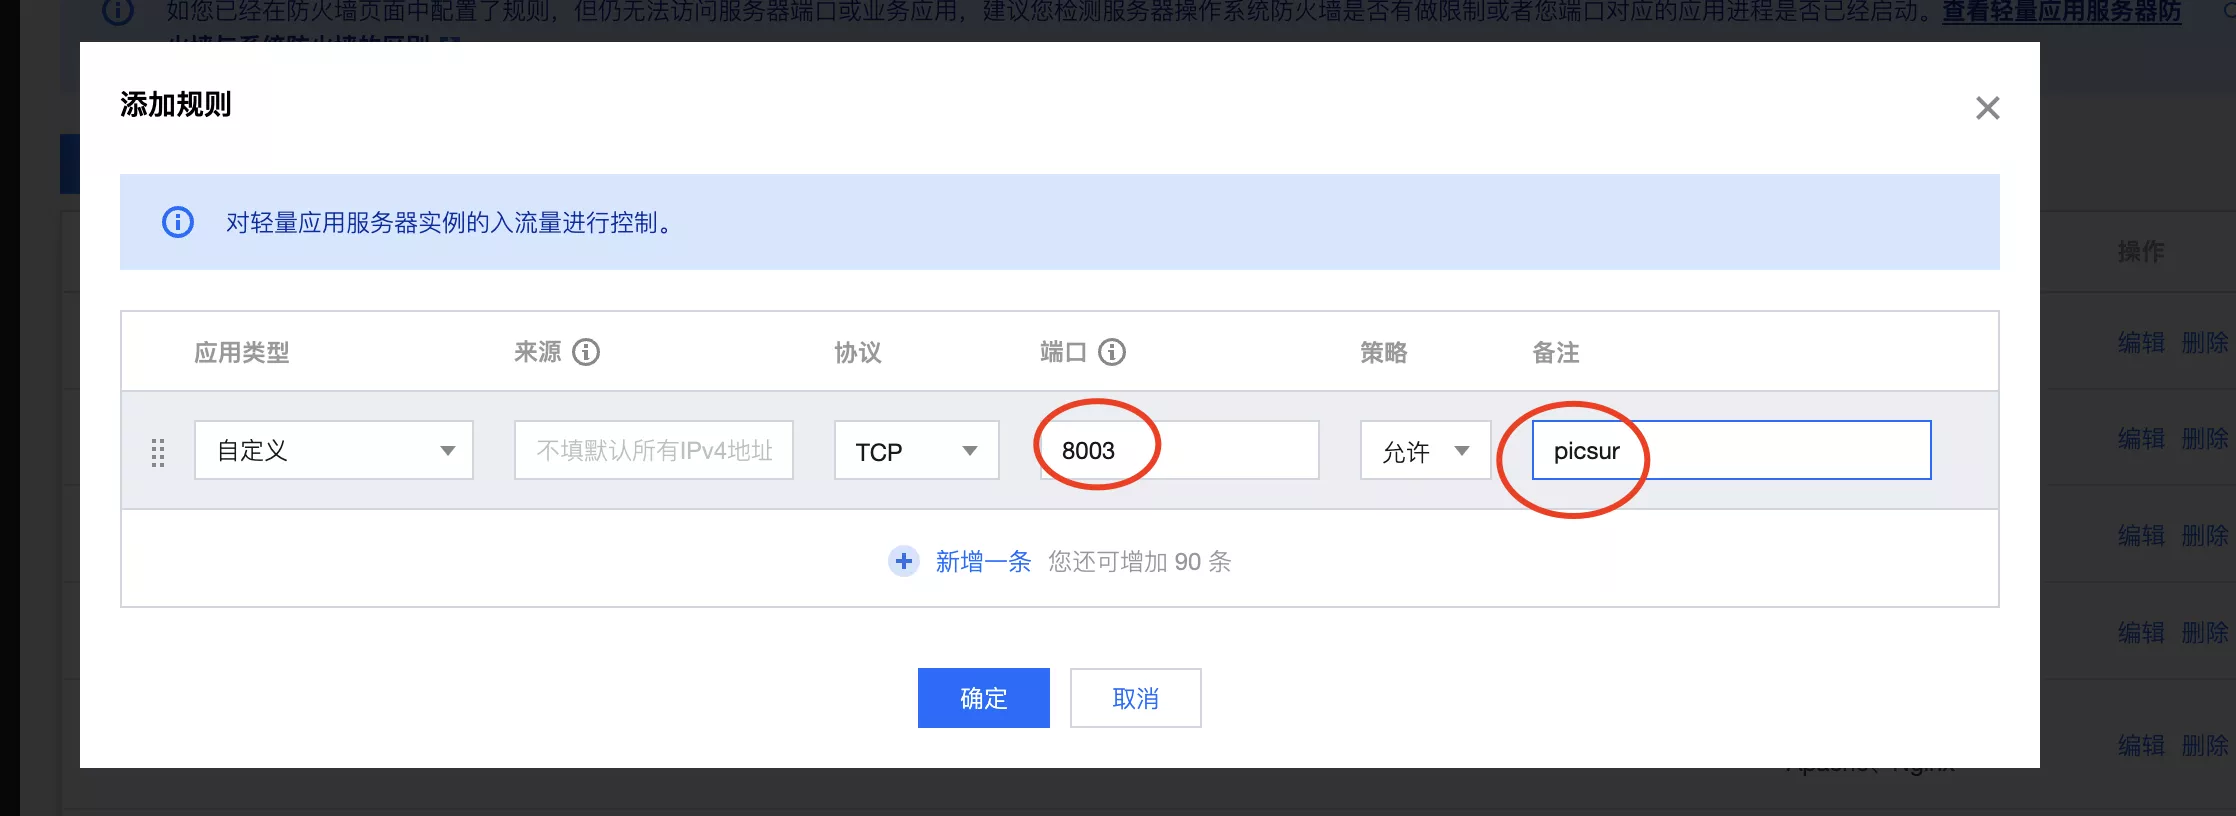Click the plus icon next to 新增一条

coord(904,561)
